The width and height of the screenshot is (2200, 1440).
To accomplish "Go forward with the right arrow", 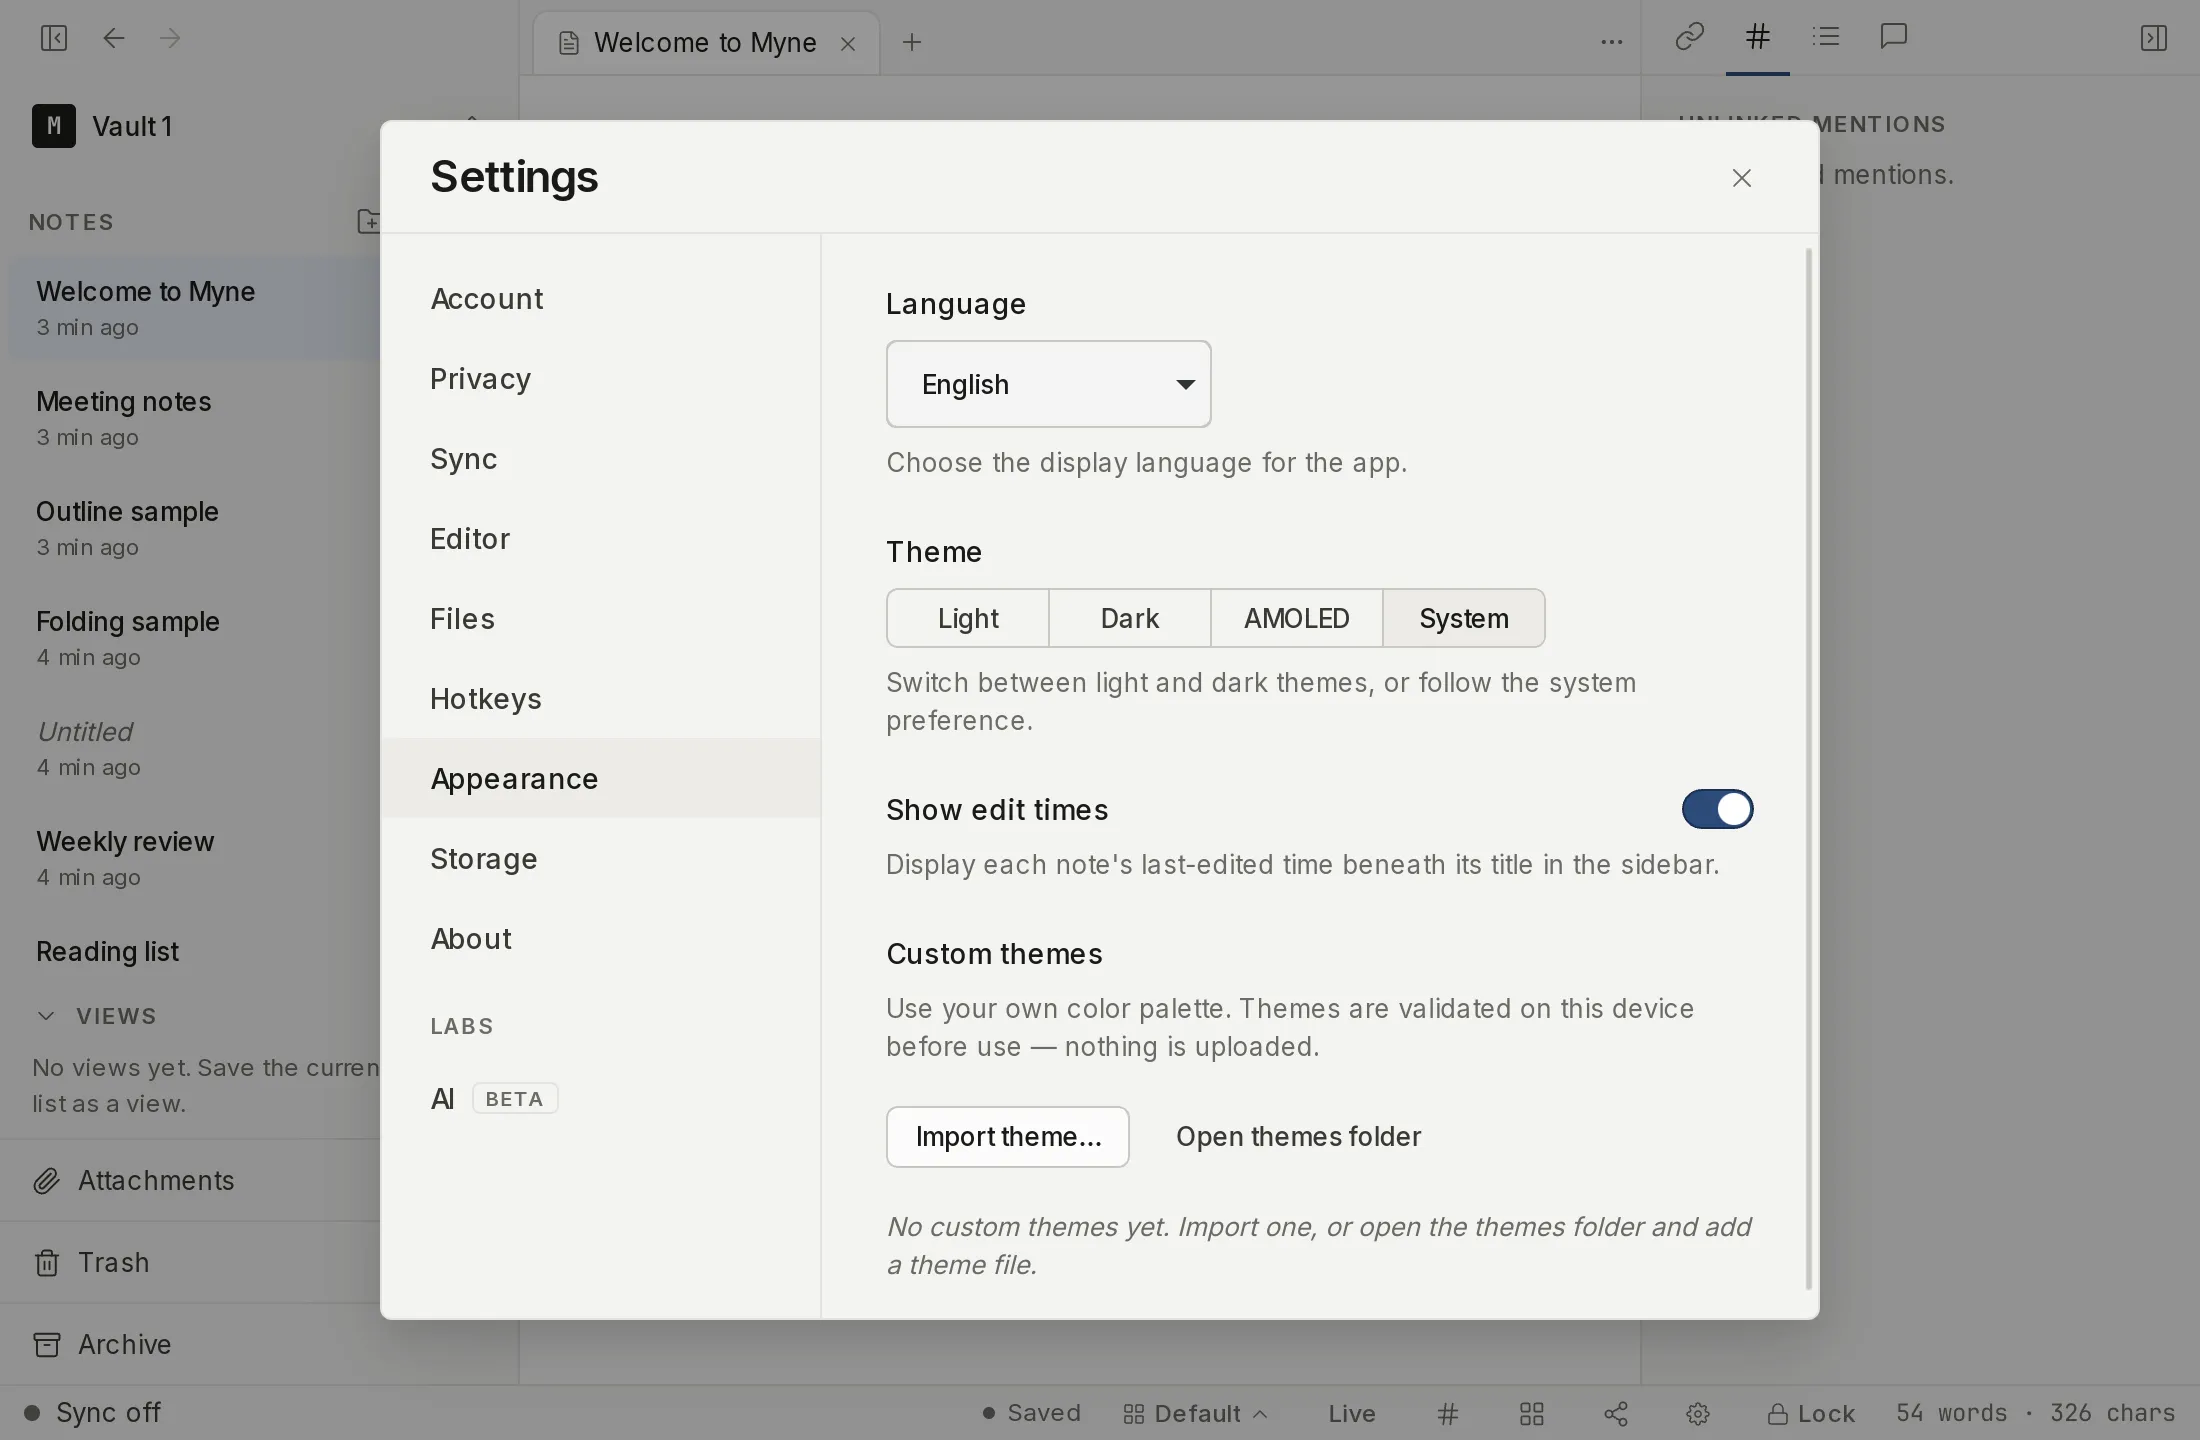I will pyautogui.click(x=170, y=38).
